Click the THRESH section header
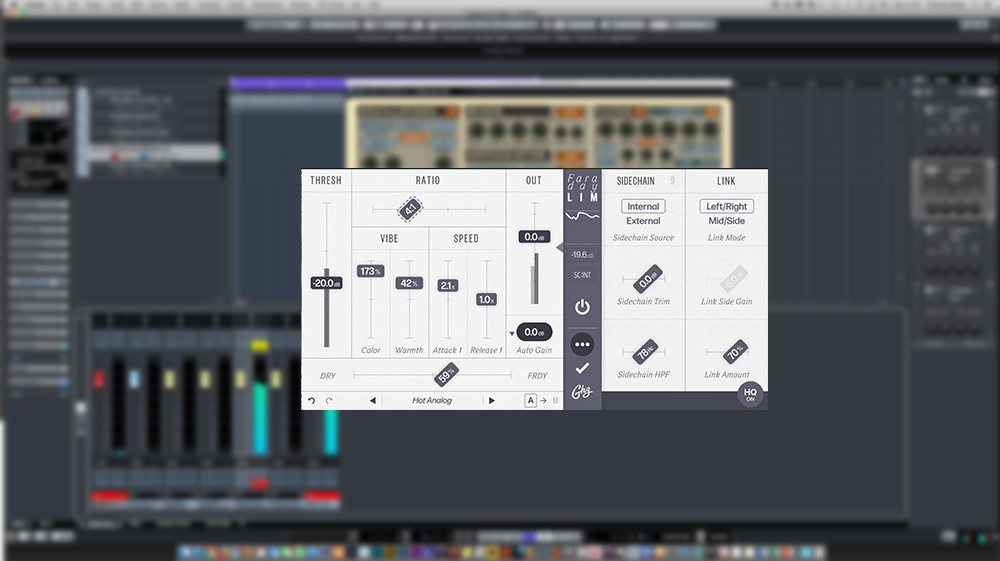The width and height of the screenshot is (1000, 561). click(x=326, y=180)
